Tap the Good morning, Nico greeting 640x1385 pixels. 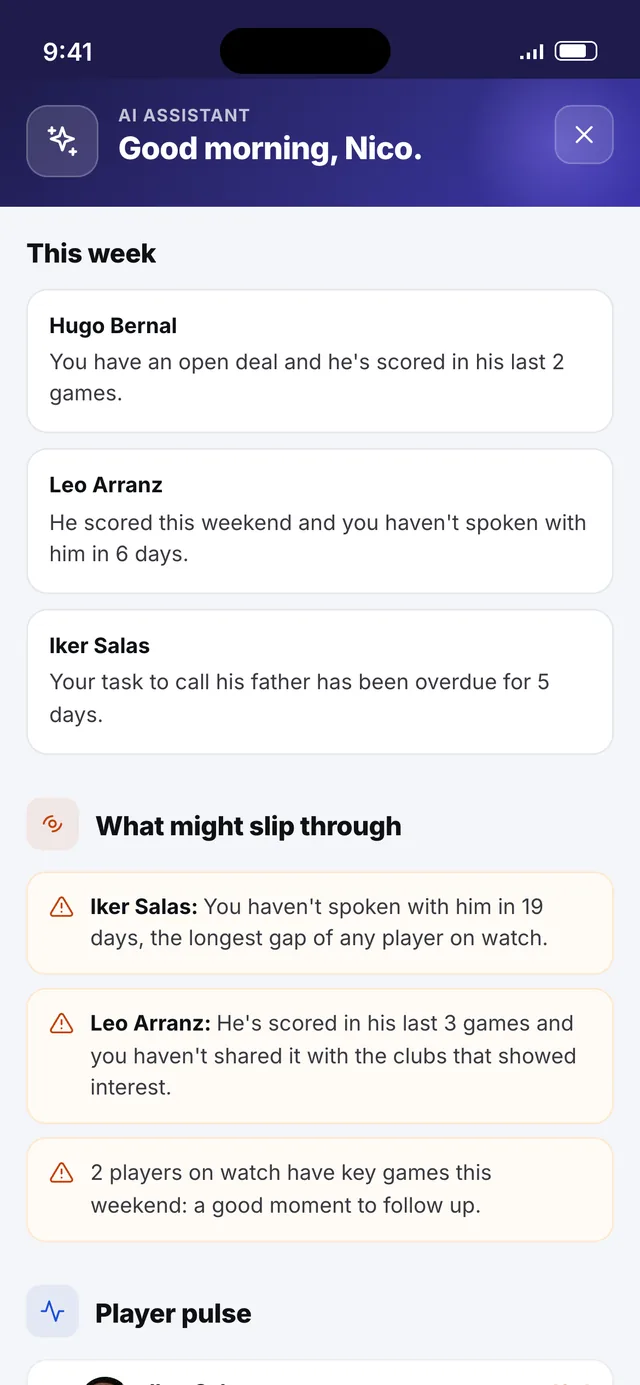[270, 149]
